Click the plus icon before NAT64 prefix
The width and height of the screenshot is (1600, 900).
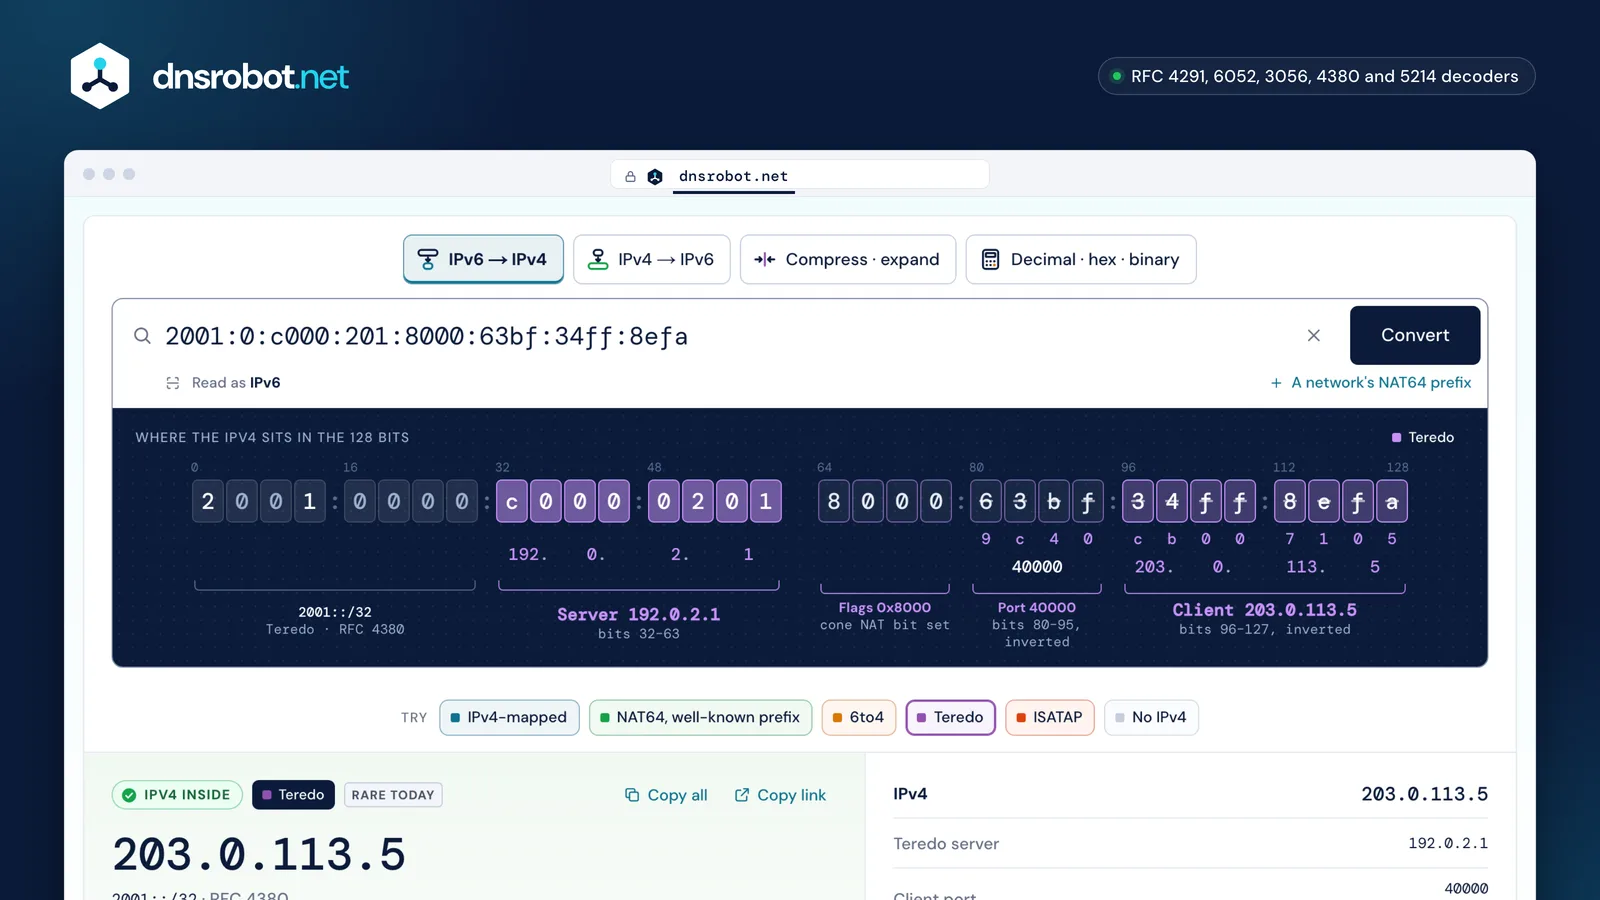[x=1276, y=383]
